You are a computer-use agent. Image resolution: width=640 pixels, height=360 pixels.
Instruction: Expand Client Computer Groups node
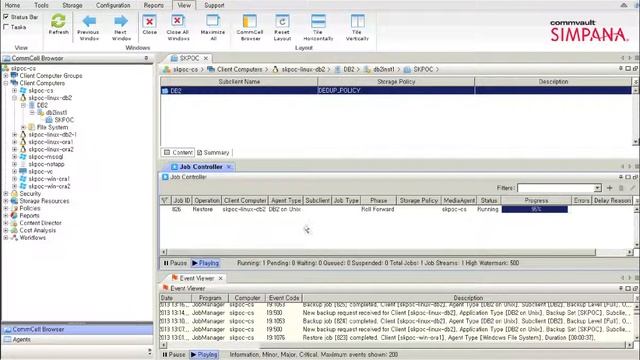6,76
